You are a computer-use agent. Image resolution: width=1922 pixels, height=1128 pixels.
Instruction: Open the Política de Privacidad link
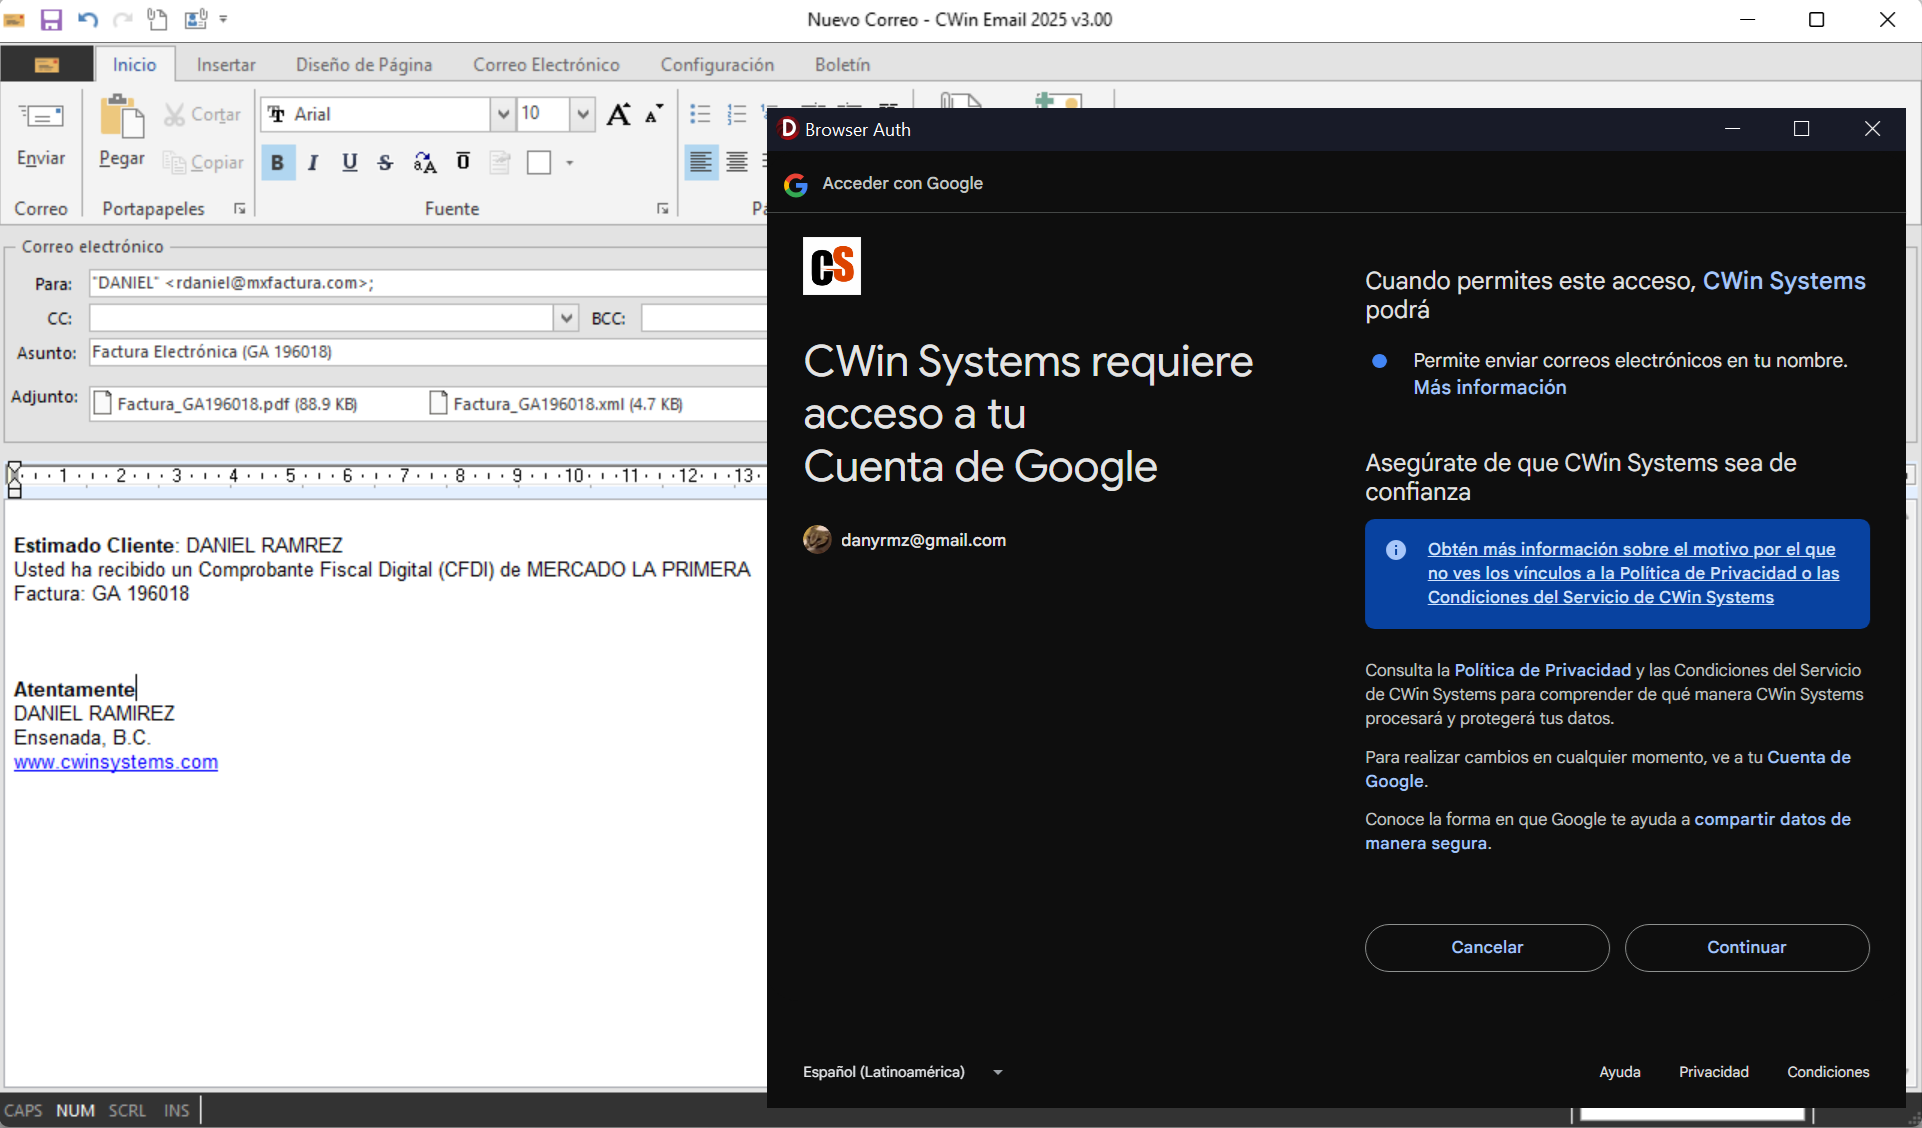click(1543, 670)
